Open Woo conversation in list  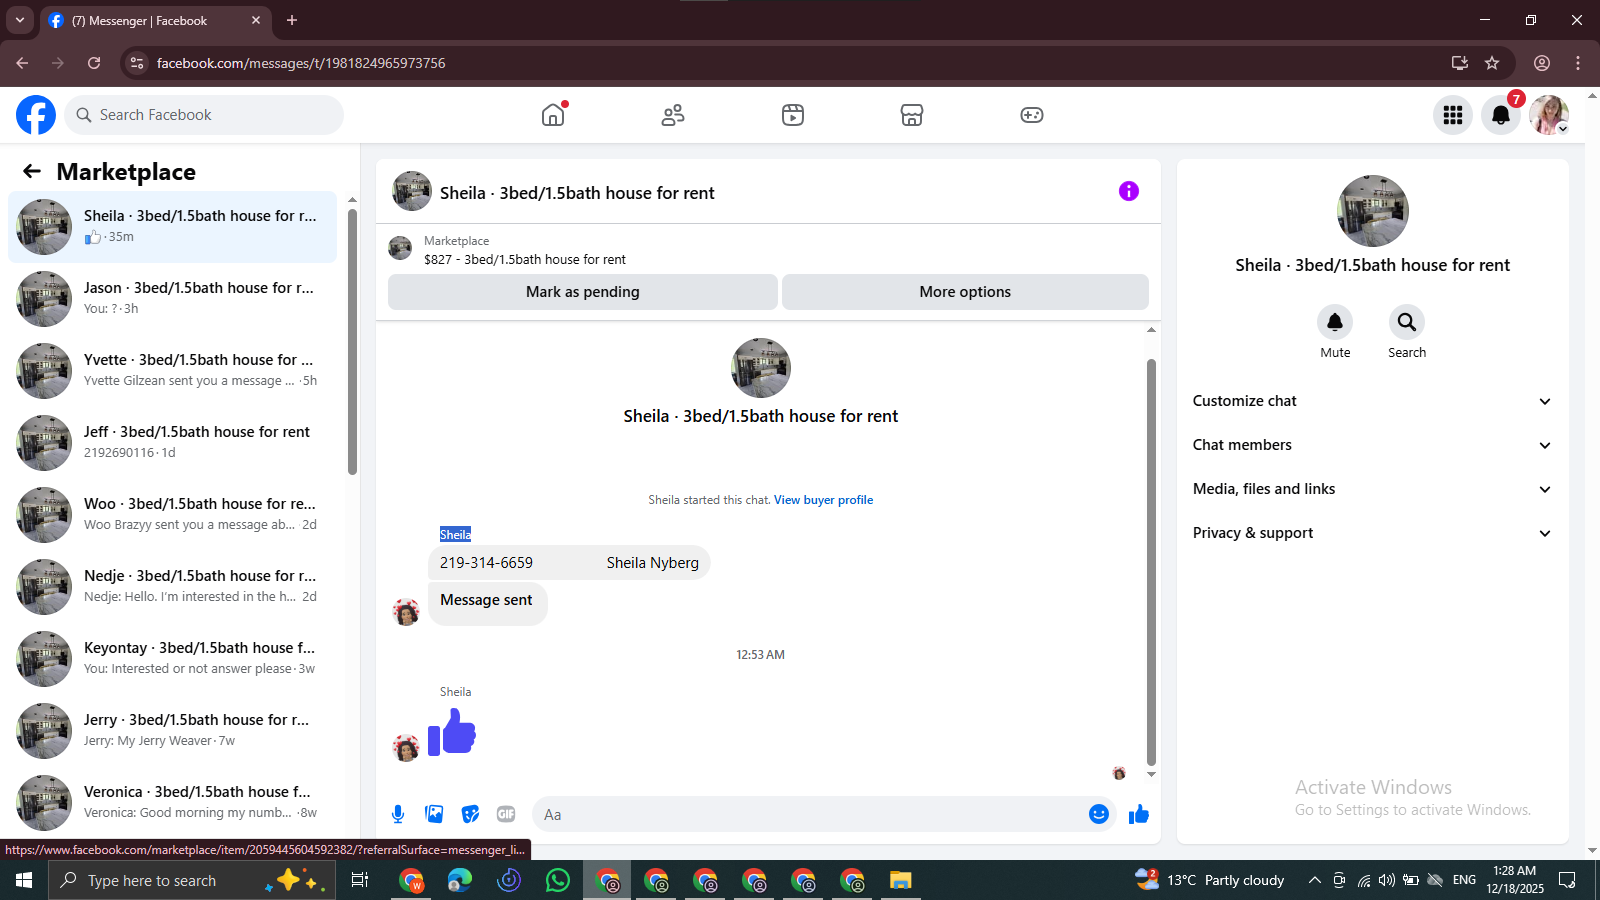pyautogui.click(x=172, y=515)
